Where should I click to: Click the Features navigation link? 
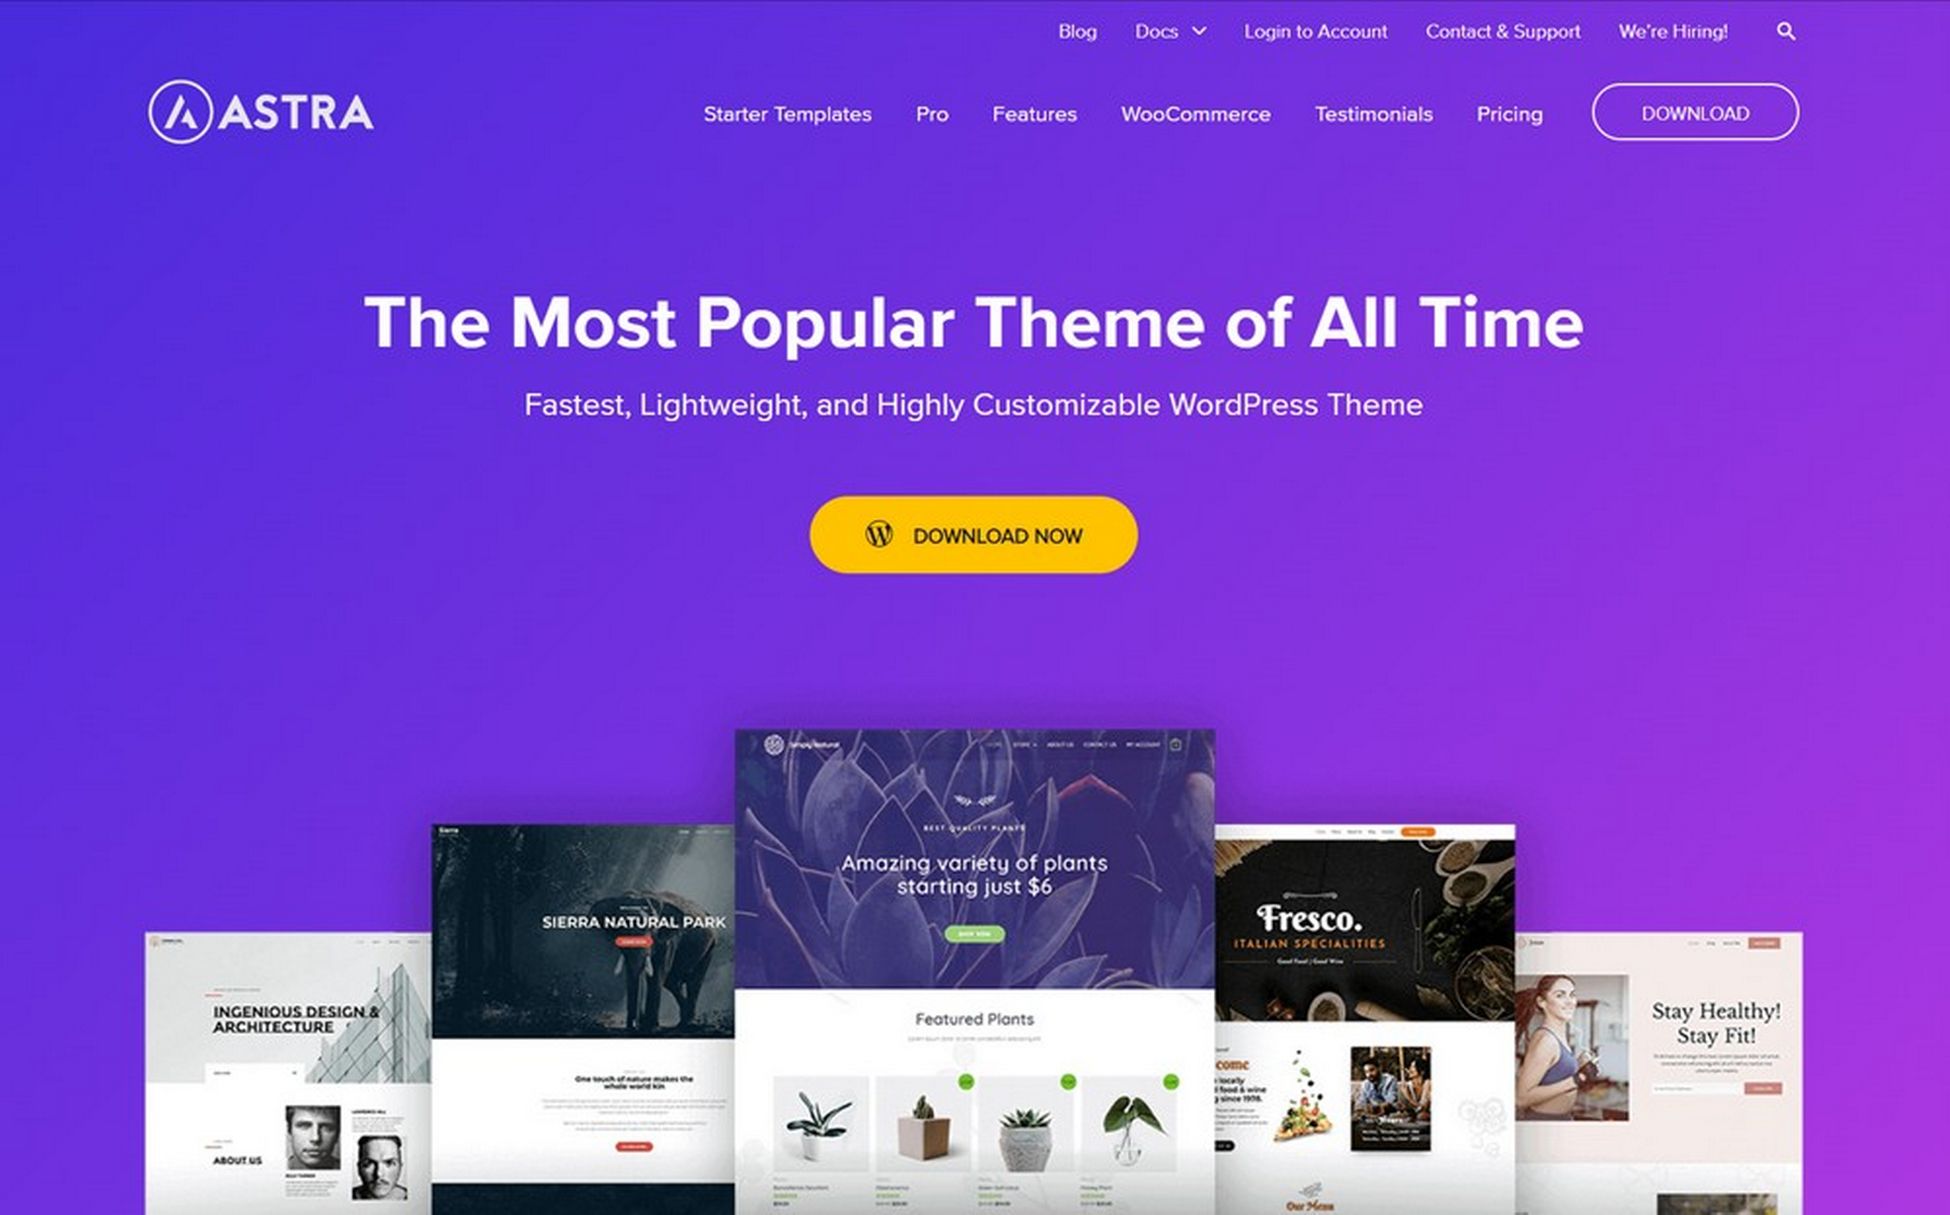1033,113
